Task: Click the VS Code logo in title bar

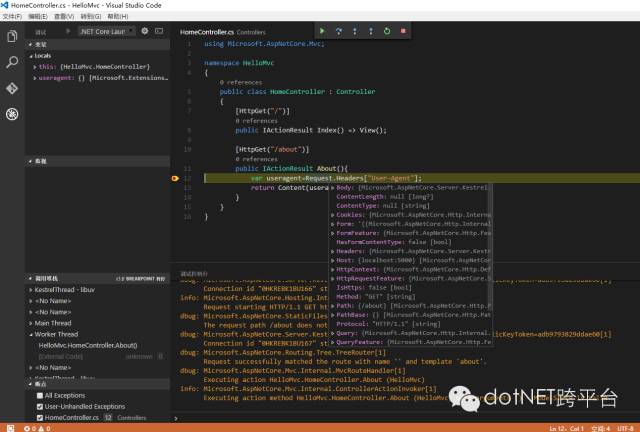Action: click(4, 5)
